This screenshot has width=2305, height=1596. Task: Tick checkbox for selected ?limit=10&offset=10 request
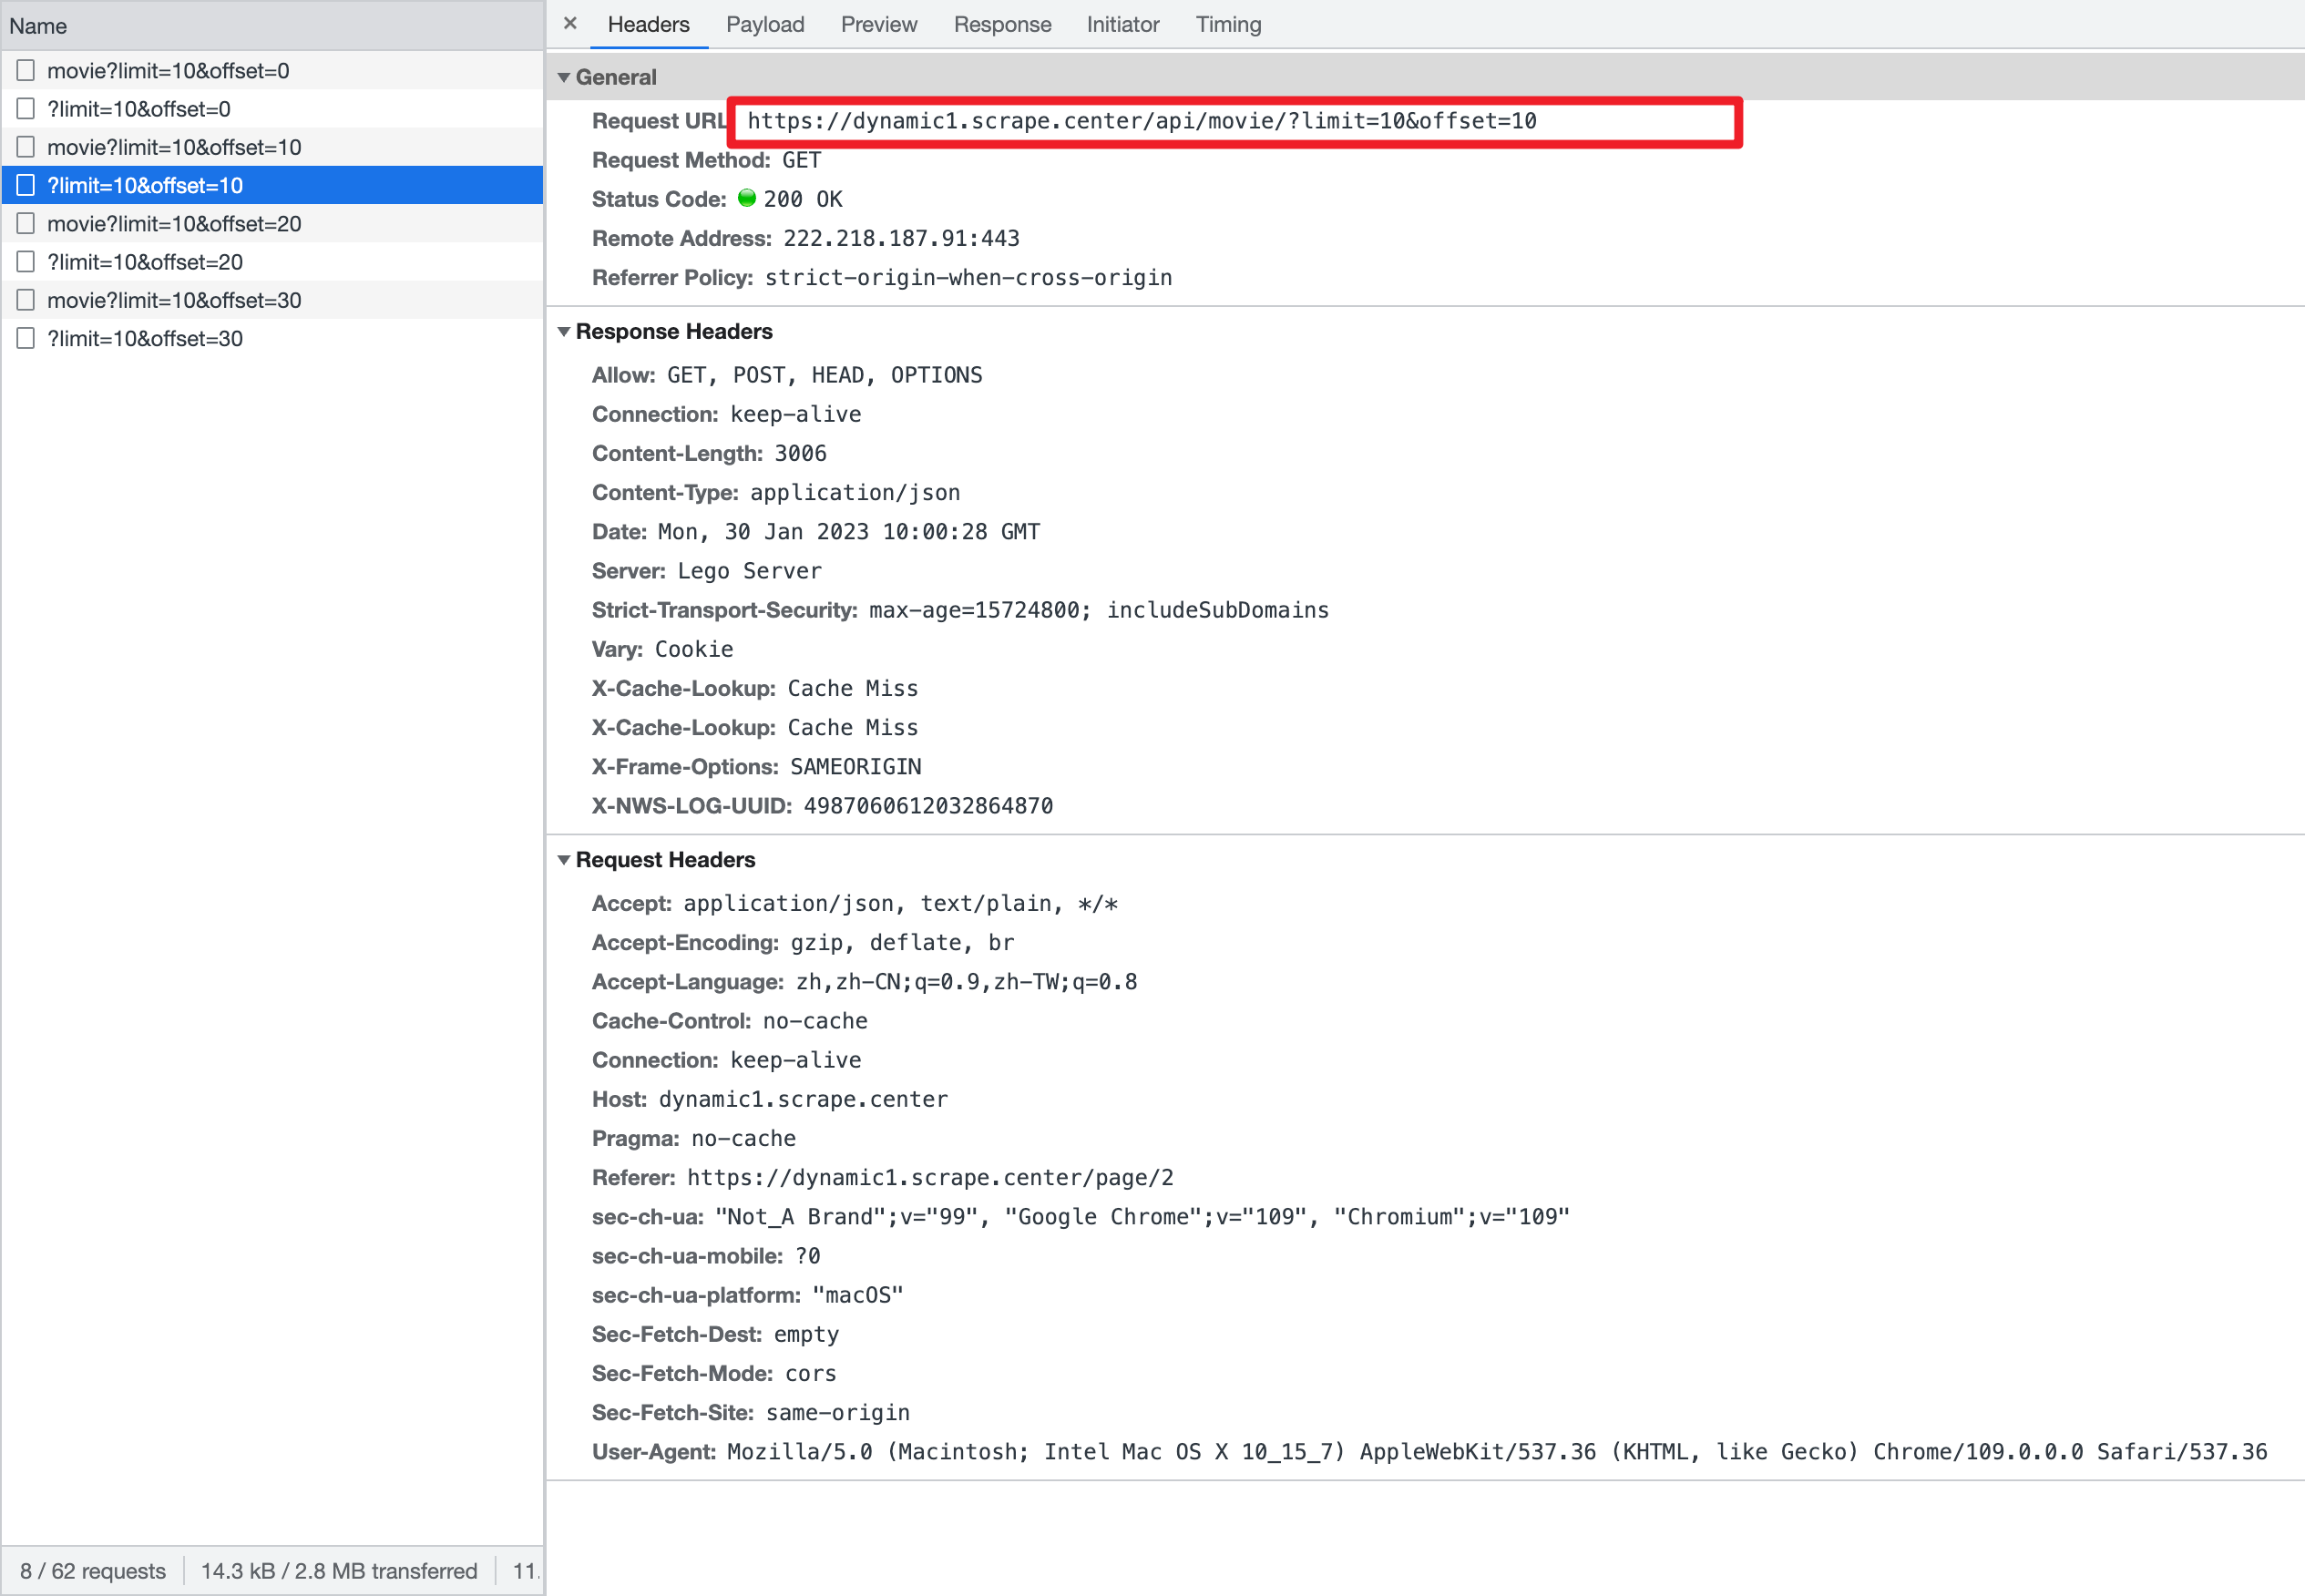(26, 185)
